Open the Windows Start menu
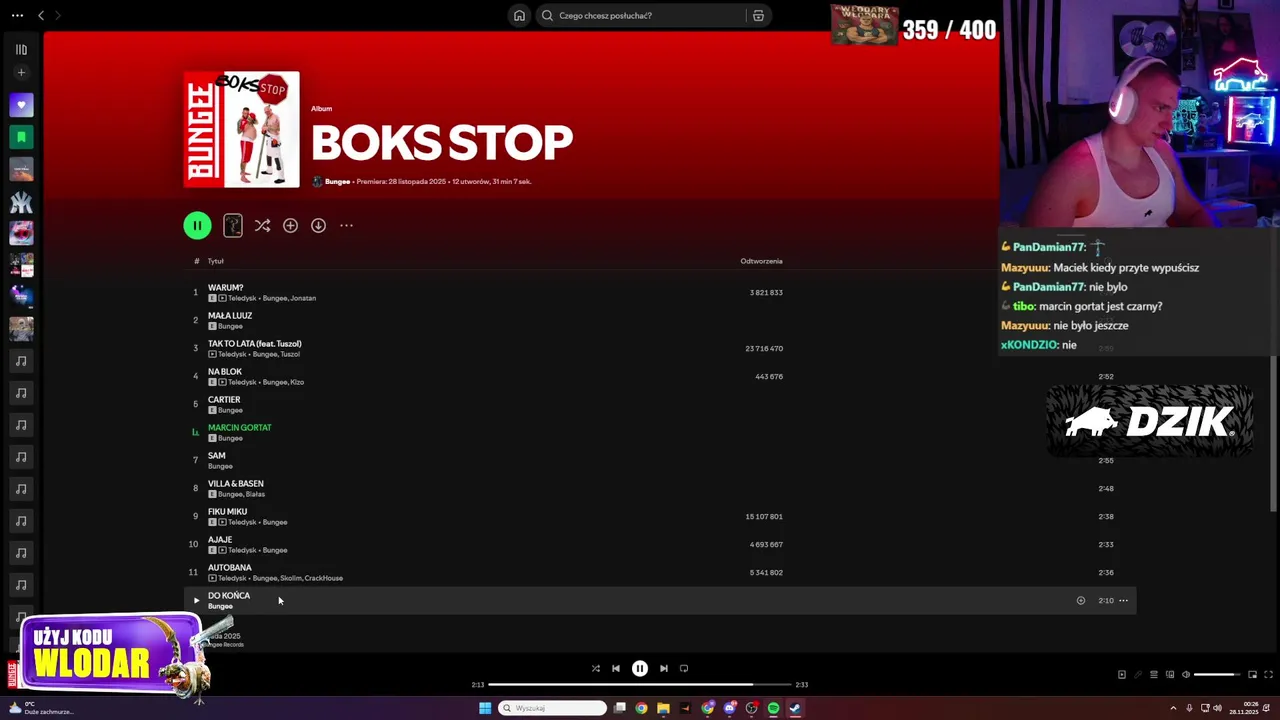This screenshot has height=720, width=1280. [x=485, y=708]
